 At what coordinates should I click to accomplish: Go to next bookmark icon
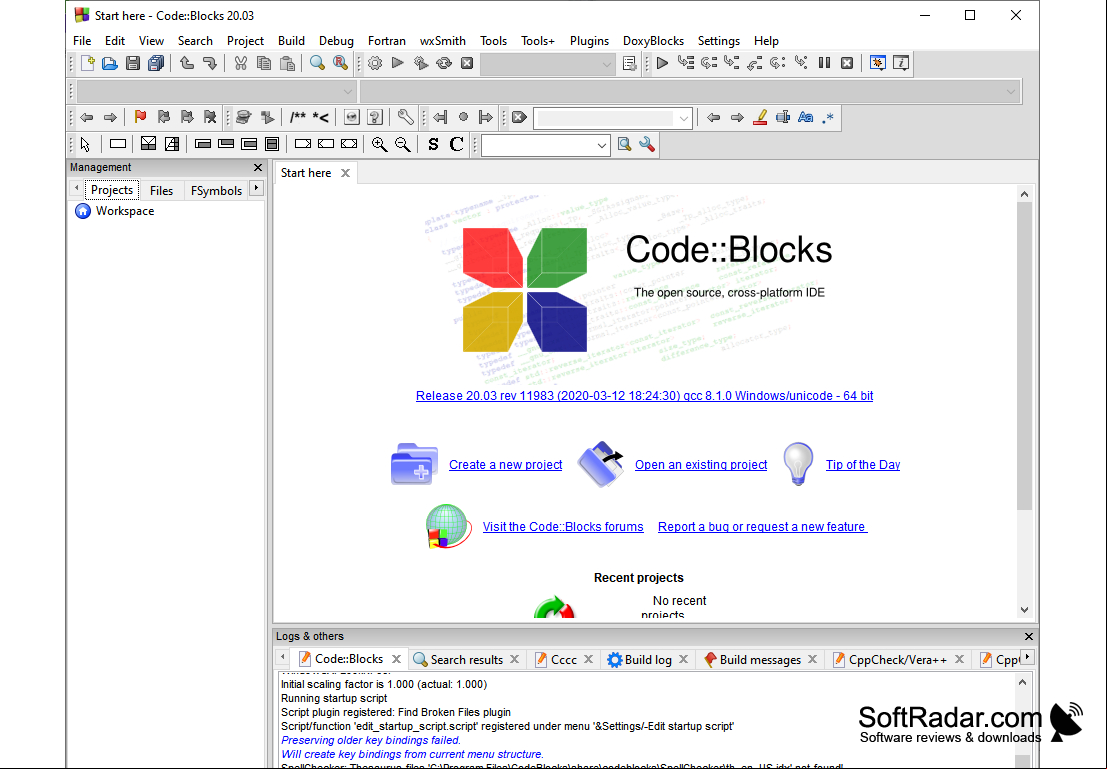[x=187, y=117]
